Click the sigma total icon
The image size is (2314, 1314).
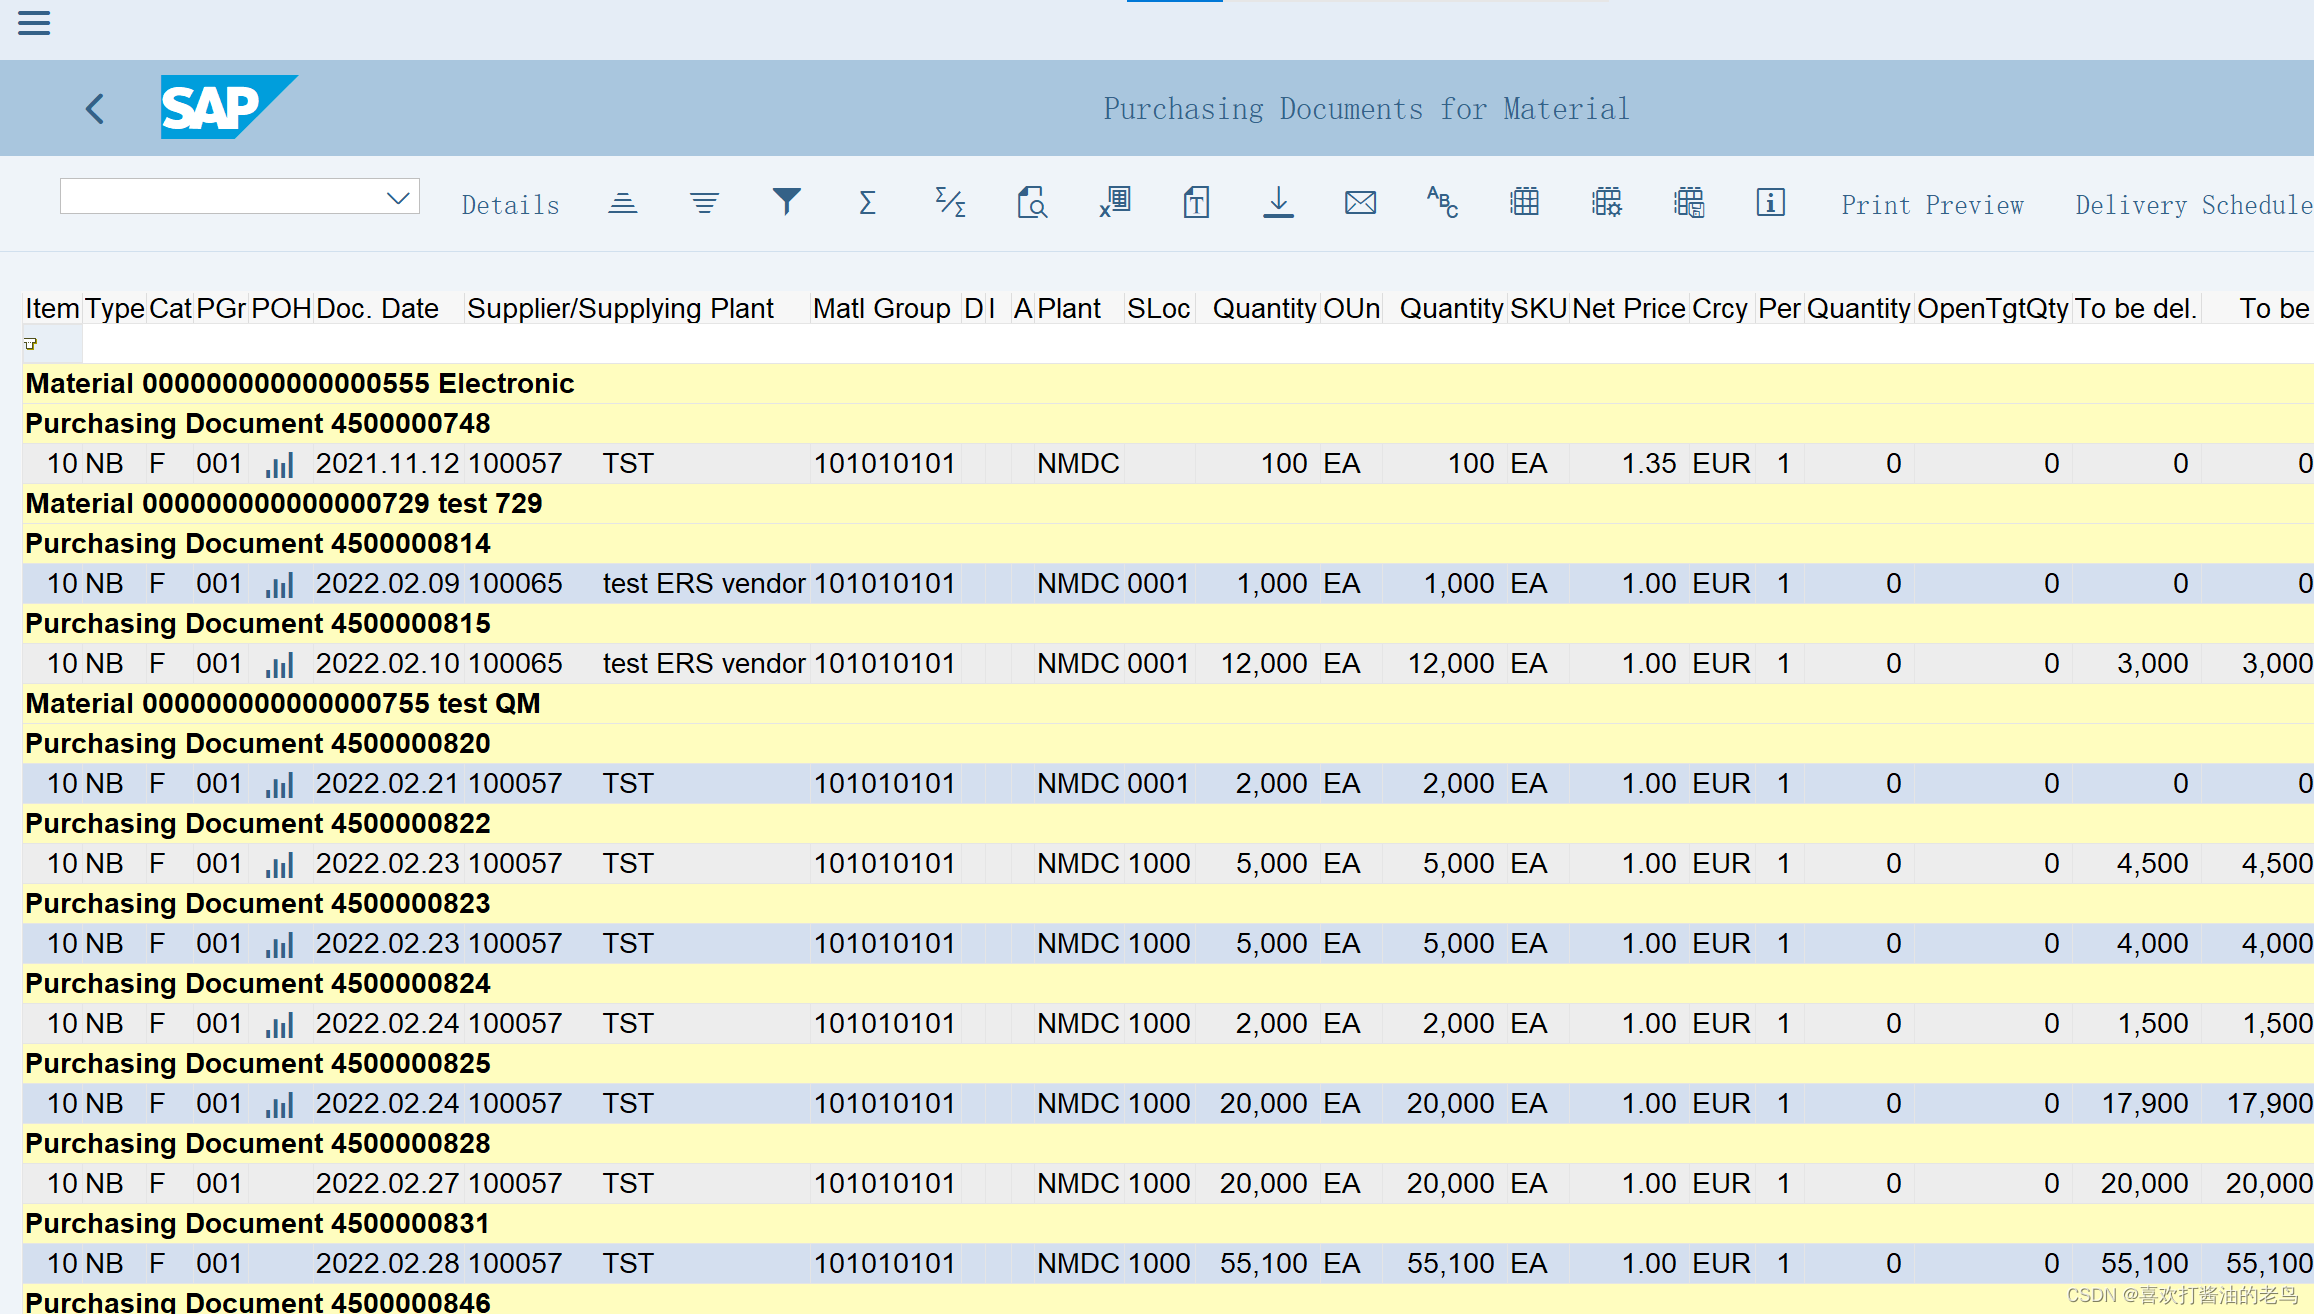pyautogui.click(x=867, y=203)
